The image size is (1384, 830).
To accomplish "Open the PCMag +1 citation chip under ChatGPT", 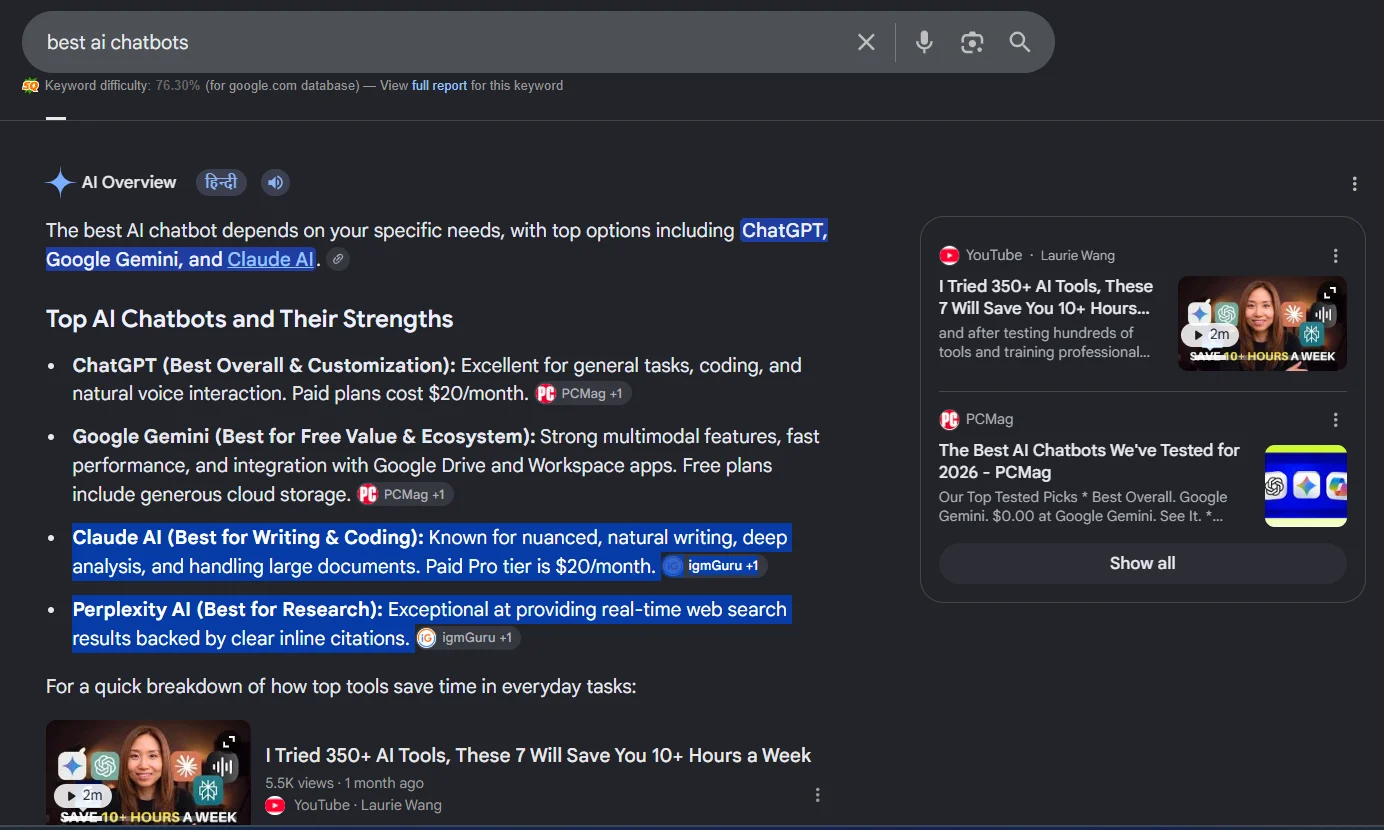I will point(583,394).
